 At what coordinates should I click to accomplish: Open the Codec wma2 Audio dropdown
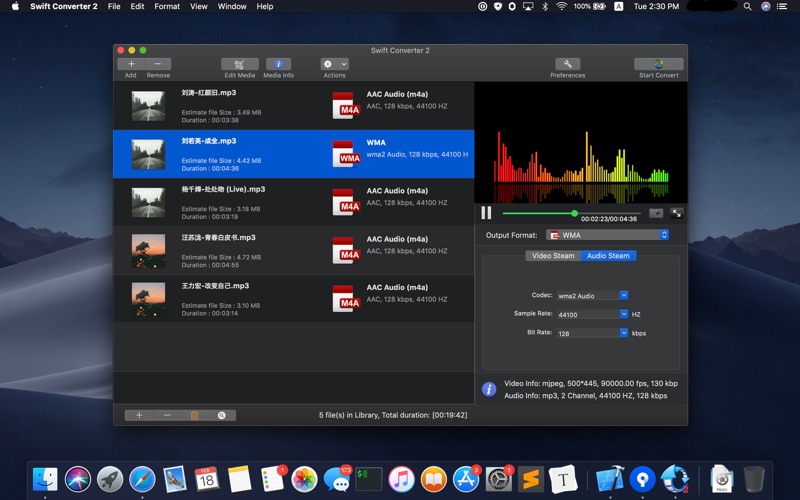coord(593,295)
